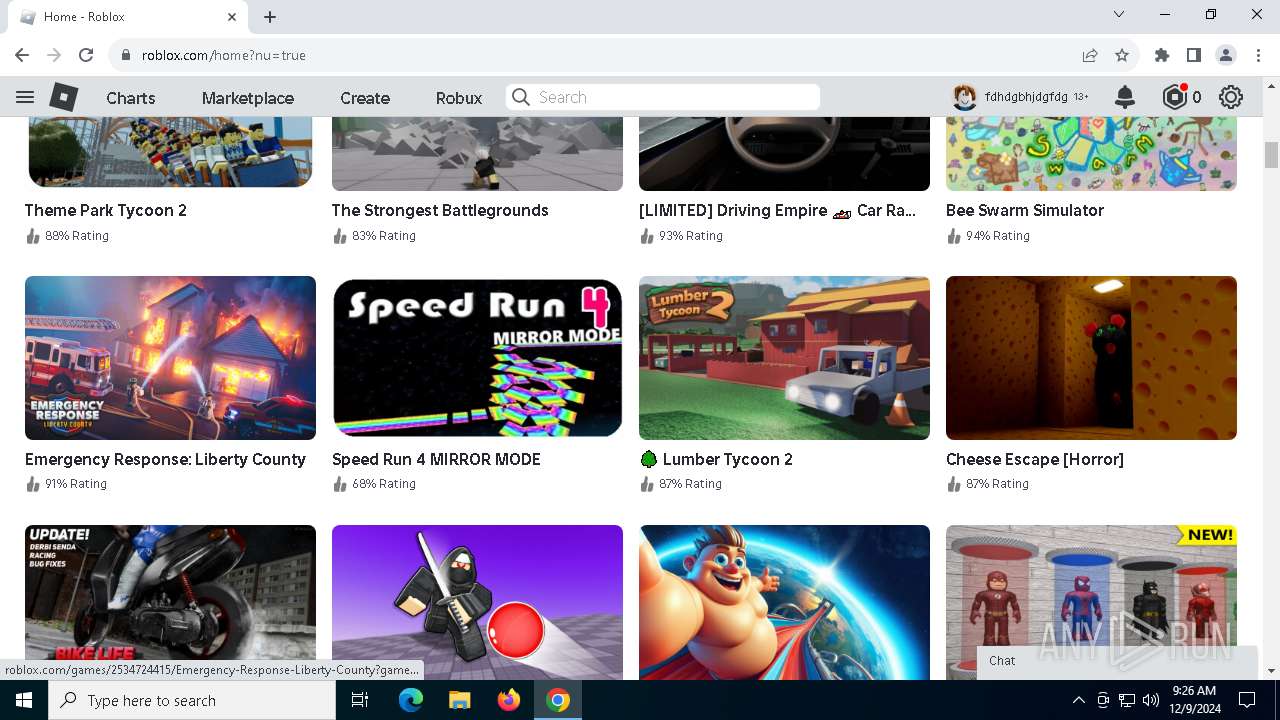
Task: Click the Driving Empire thumbnail image
Action: pos(784,154)
